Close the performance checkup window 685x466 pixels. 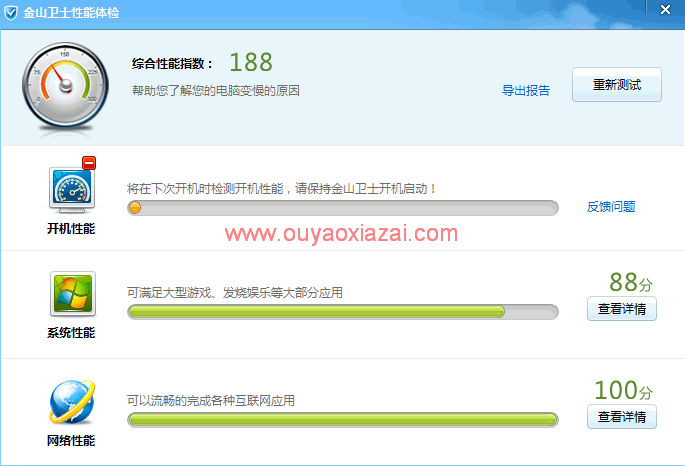pos(665,10)
